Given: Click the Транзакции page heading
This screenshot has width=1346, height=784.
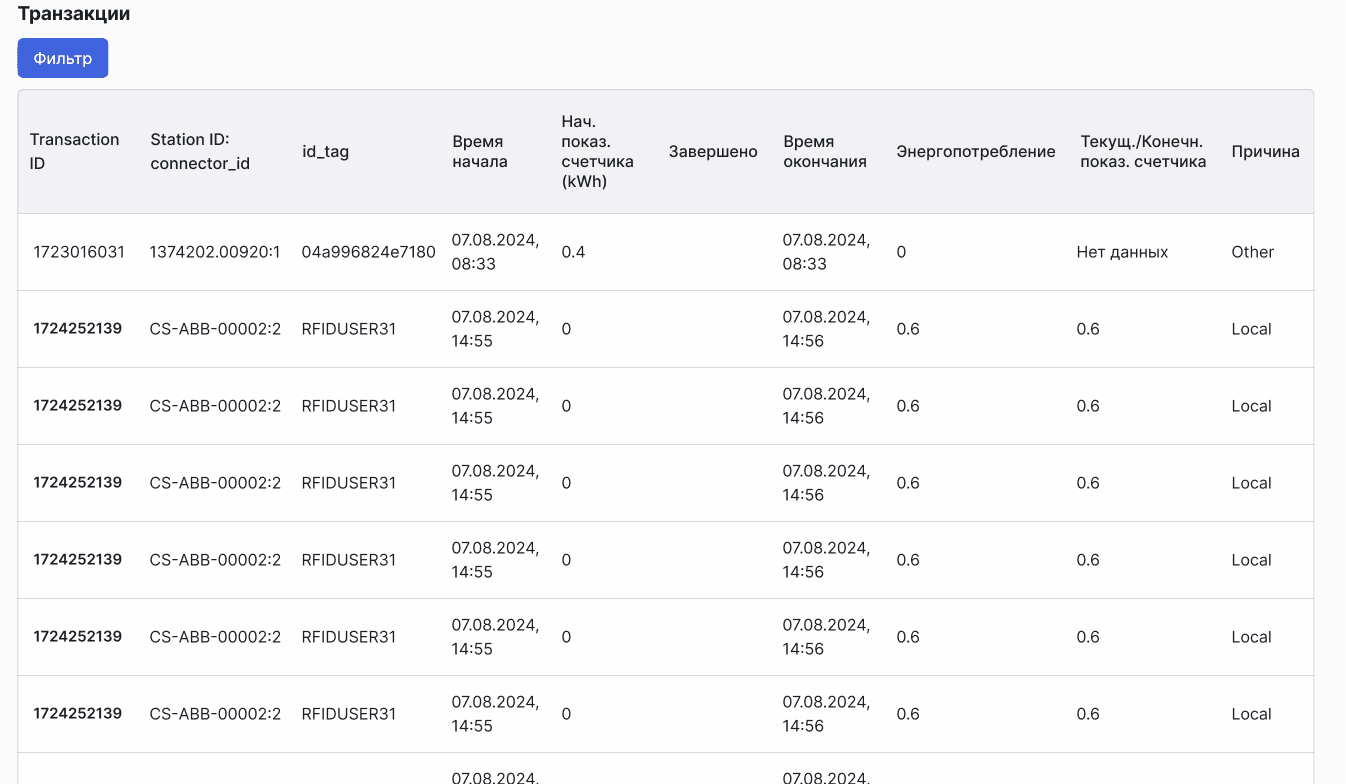Looking at the screenshot, I should [74, 14].
